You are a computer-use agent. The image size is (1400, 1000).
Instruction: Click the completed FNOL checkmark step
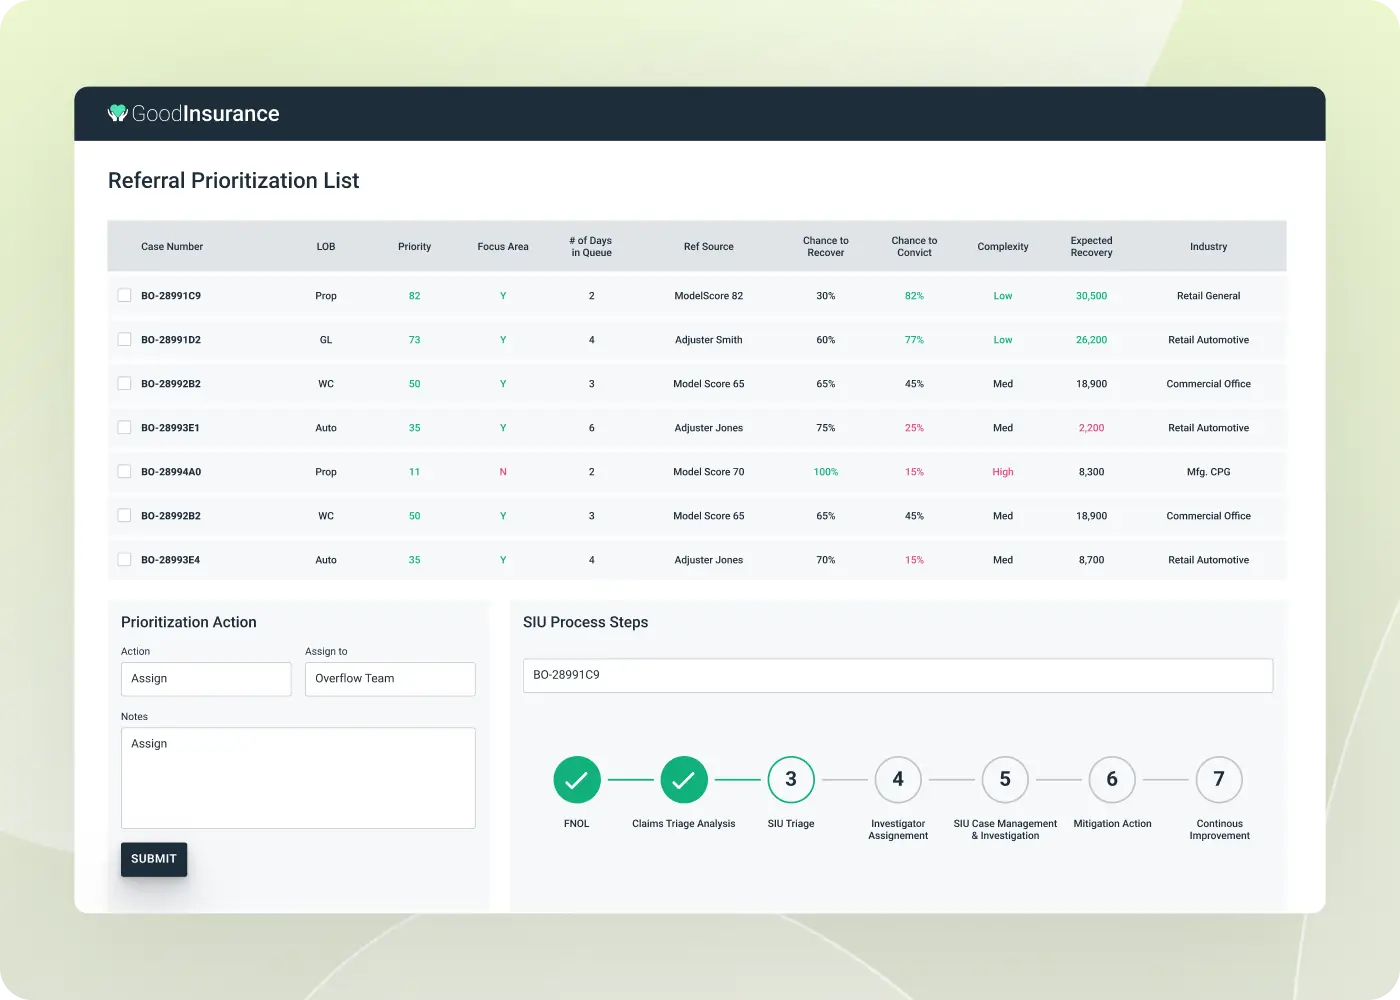(x=577, y=780)
